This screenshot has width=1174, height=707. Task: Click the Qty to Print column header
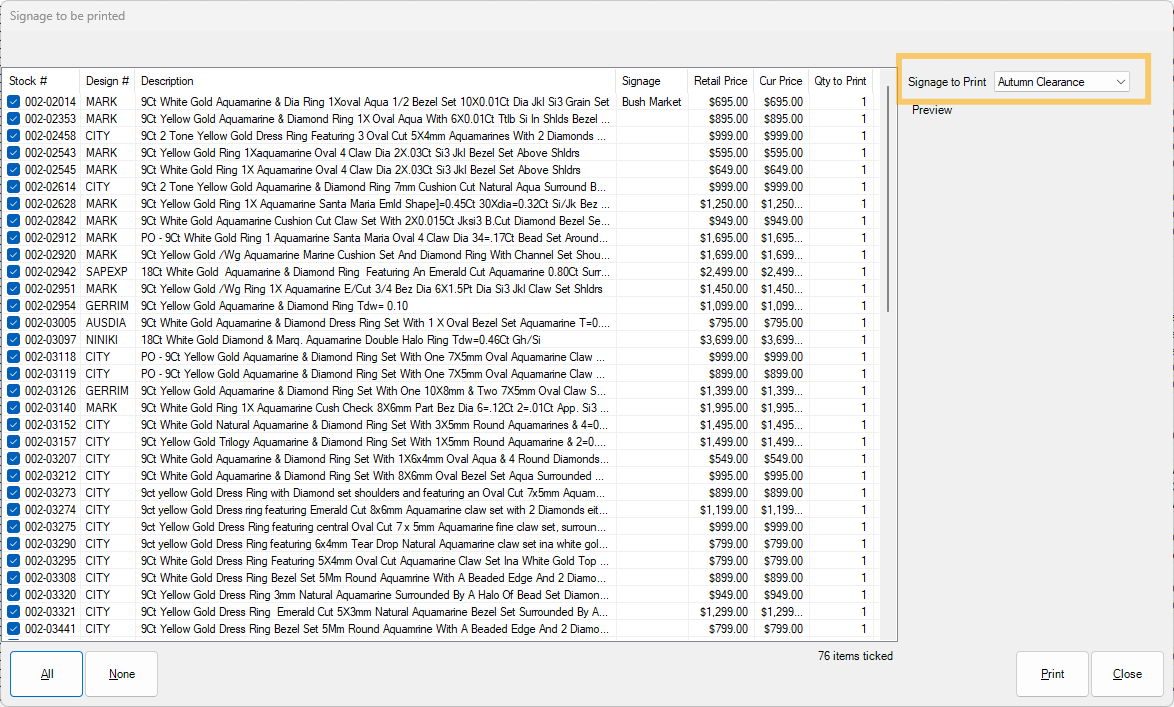(840, 81)
